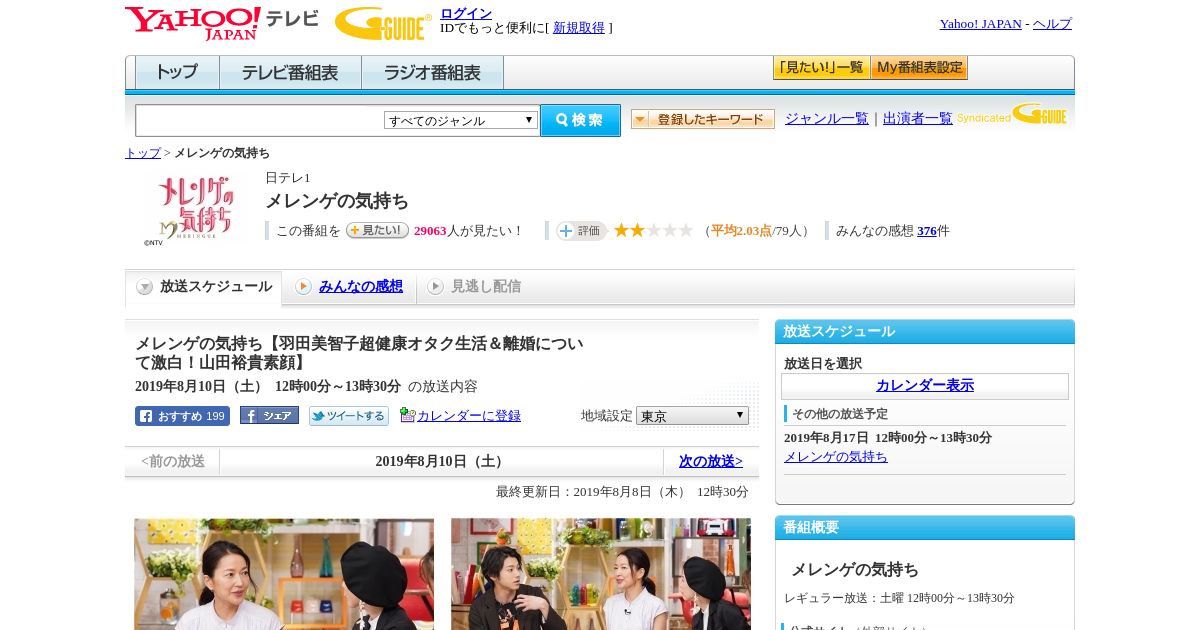Click the Facebook おすすめ 199 button
1200x630 pixels.
(182, 416)
